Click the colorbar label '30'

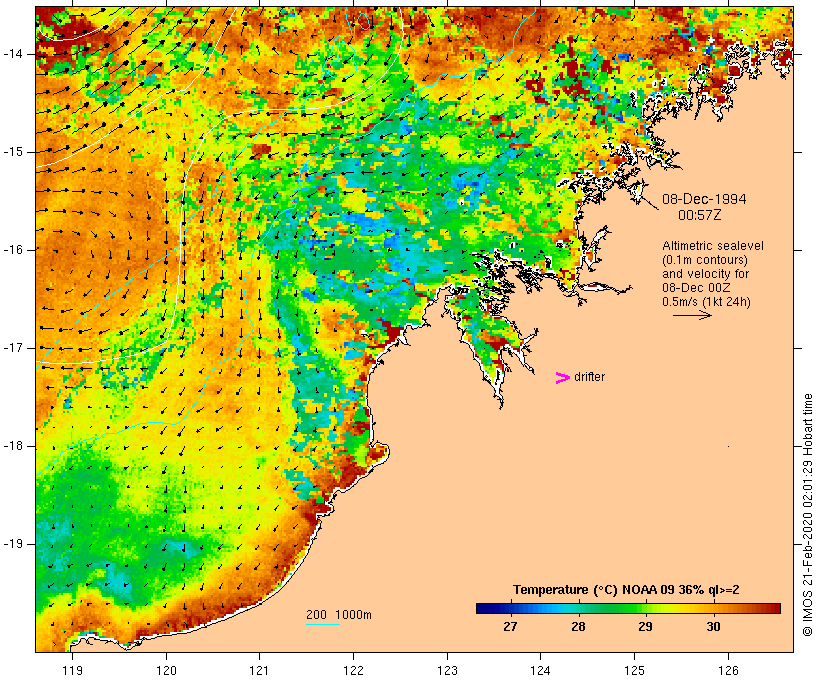[x=713, y=627]
